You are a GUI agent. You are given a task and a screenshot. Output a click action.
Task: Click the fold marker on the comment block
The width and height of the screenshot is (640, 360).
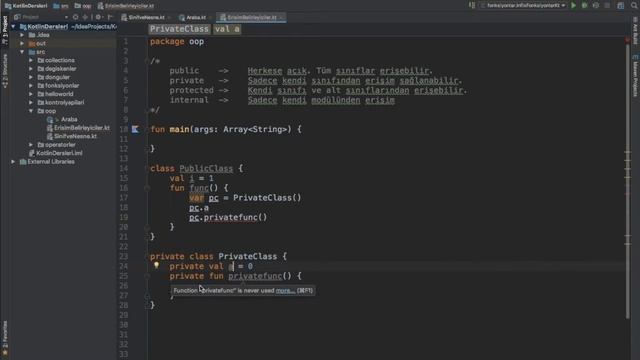coord(147,61)
